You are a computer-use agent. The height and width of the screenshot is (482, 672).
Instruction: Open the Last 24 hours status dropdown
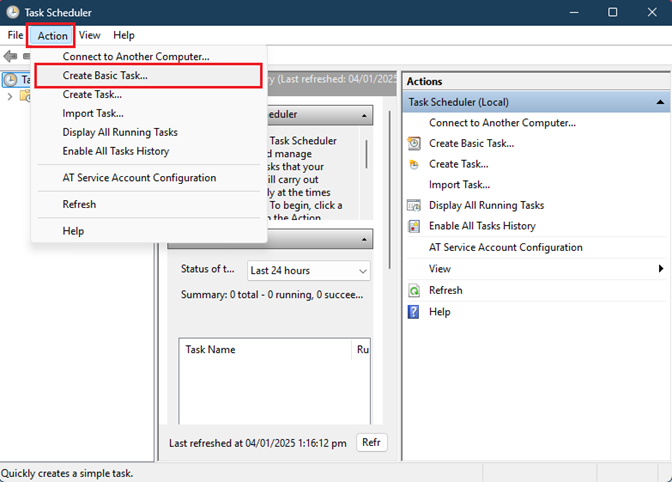click(309, 271)
